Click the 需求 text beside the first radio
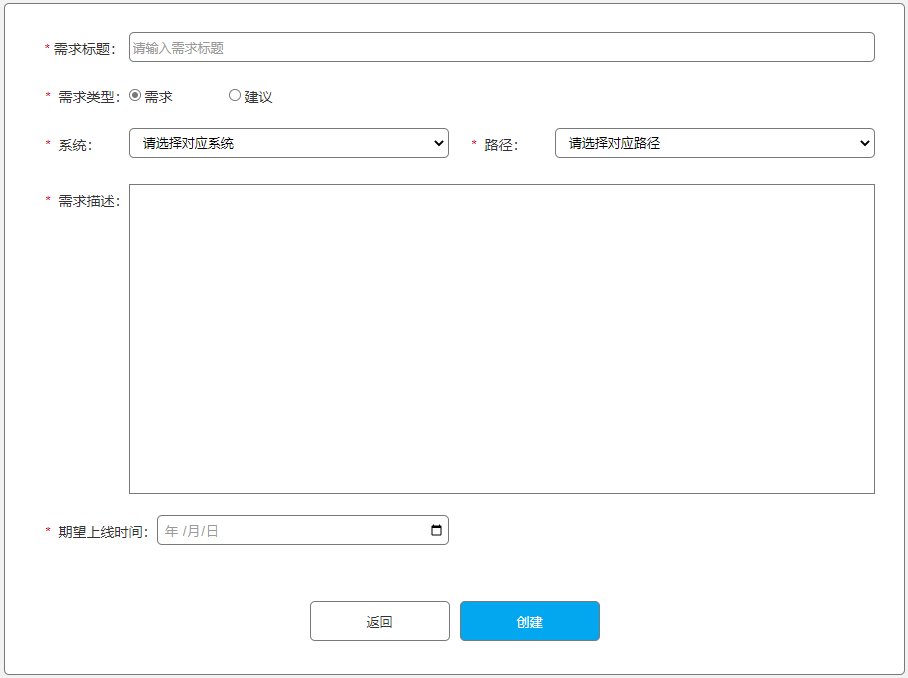908x678 pixels. [159, 97]
